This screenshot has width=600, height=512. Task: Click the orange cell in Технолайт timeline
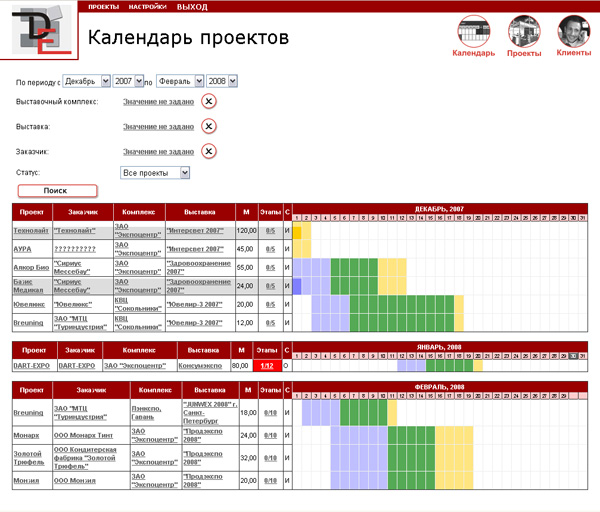click(x=297, y=232)
